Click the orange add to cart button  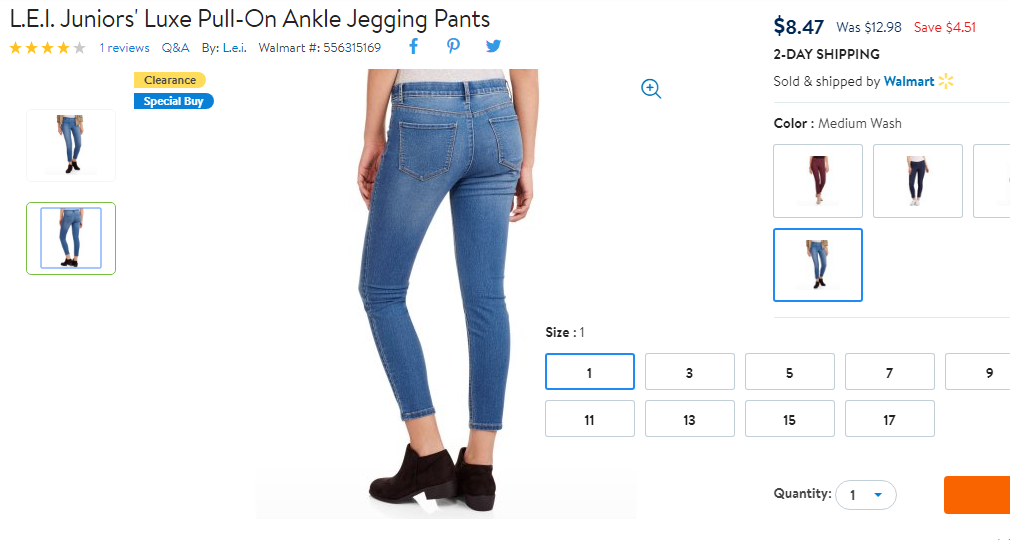[x=977, y=495]
